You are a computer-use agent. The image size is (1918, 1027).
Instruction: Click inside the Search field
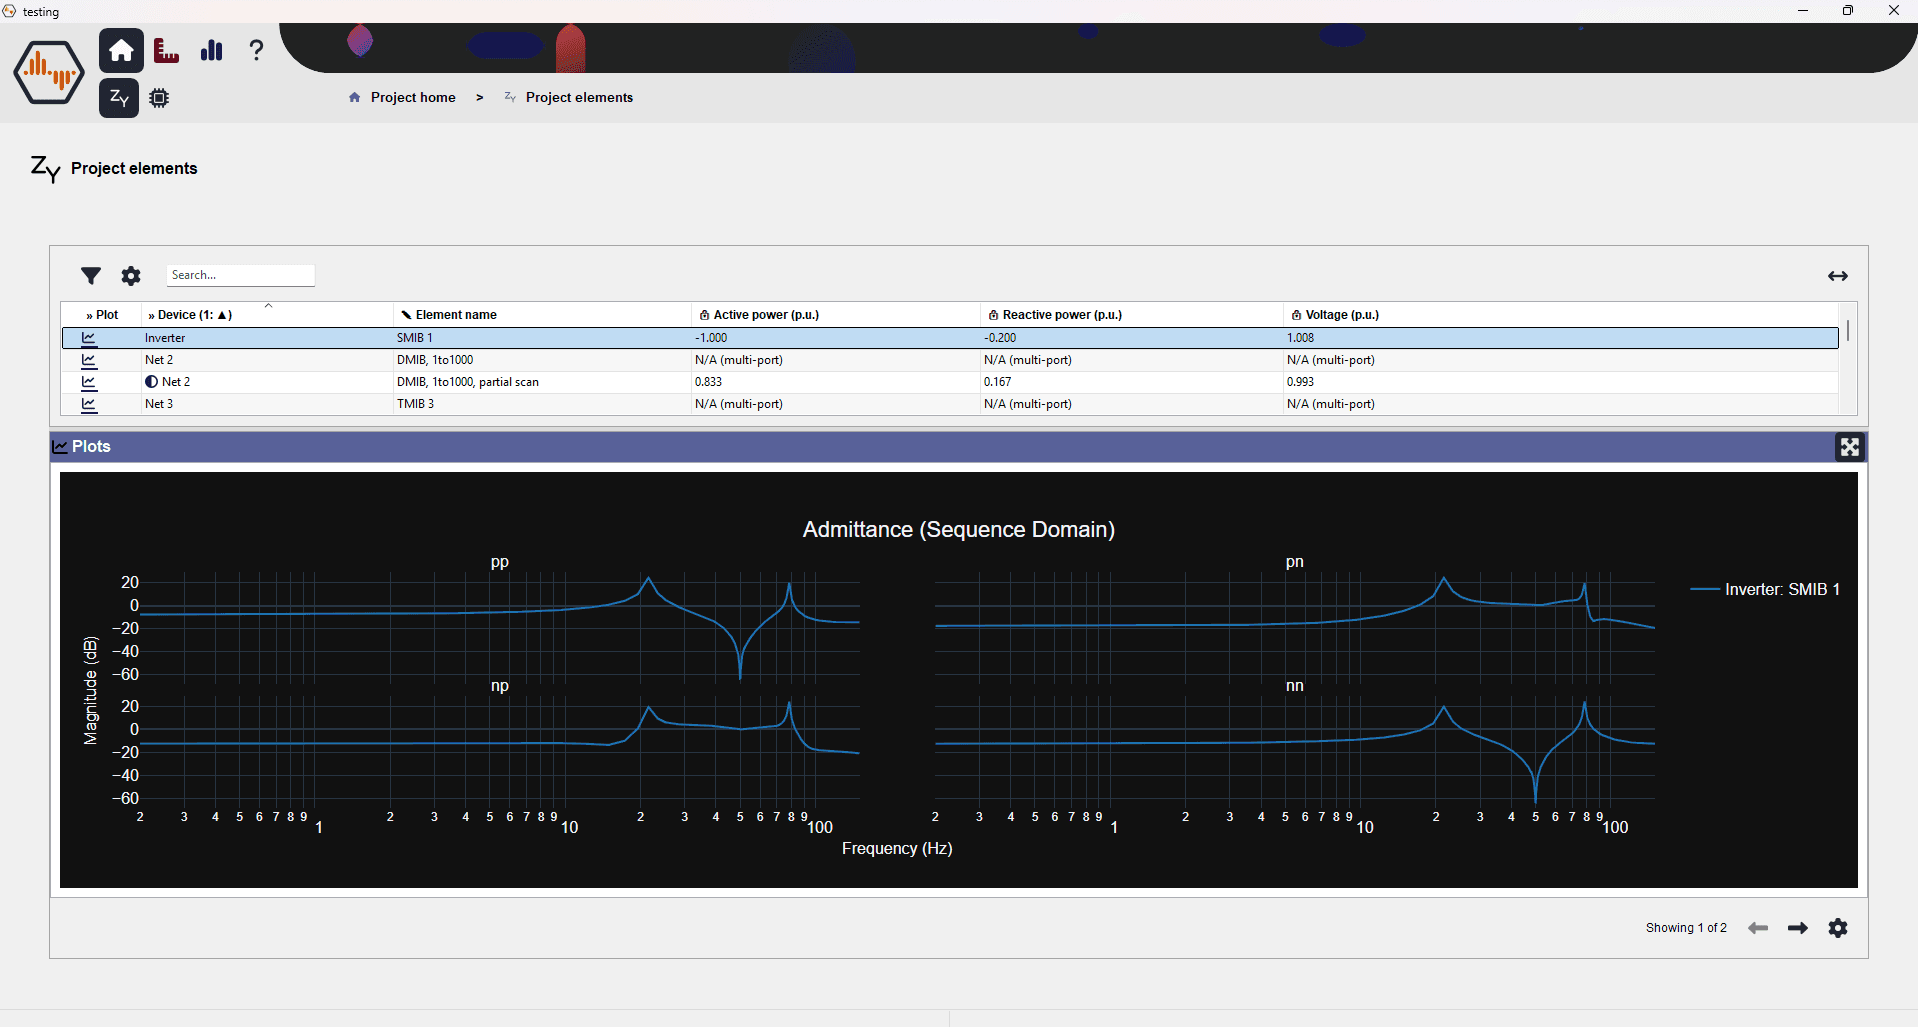tap(240, 275)
